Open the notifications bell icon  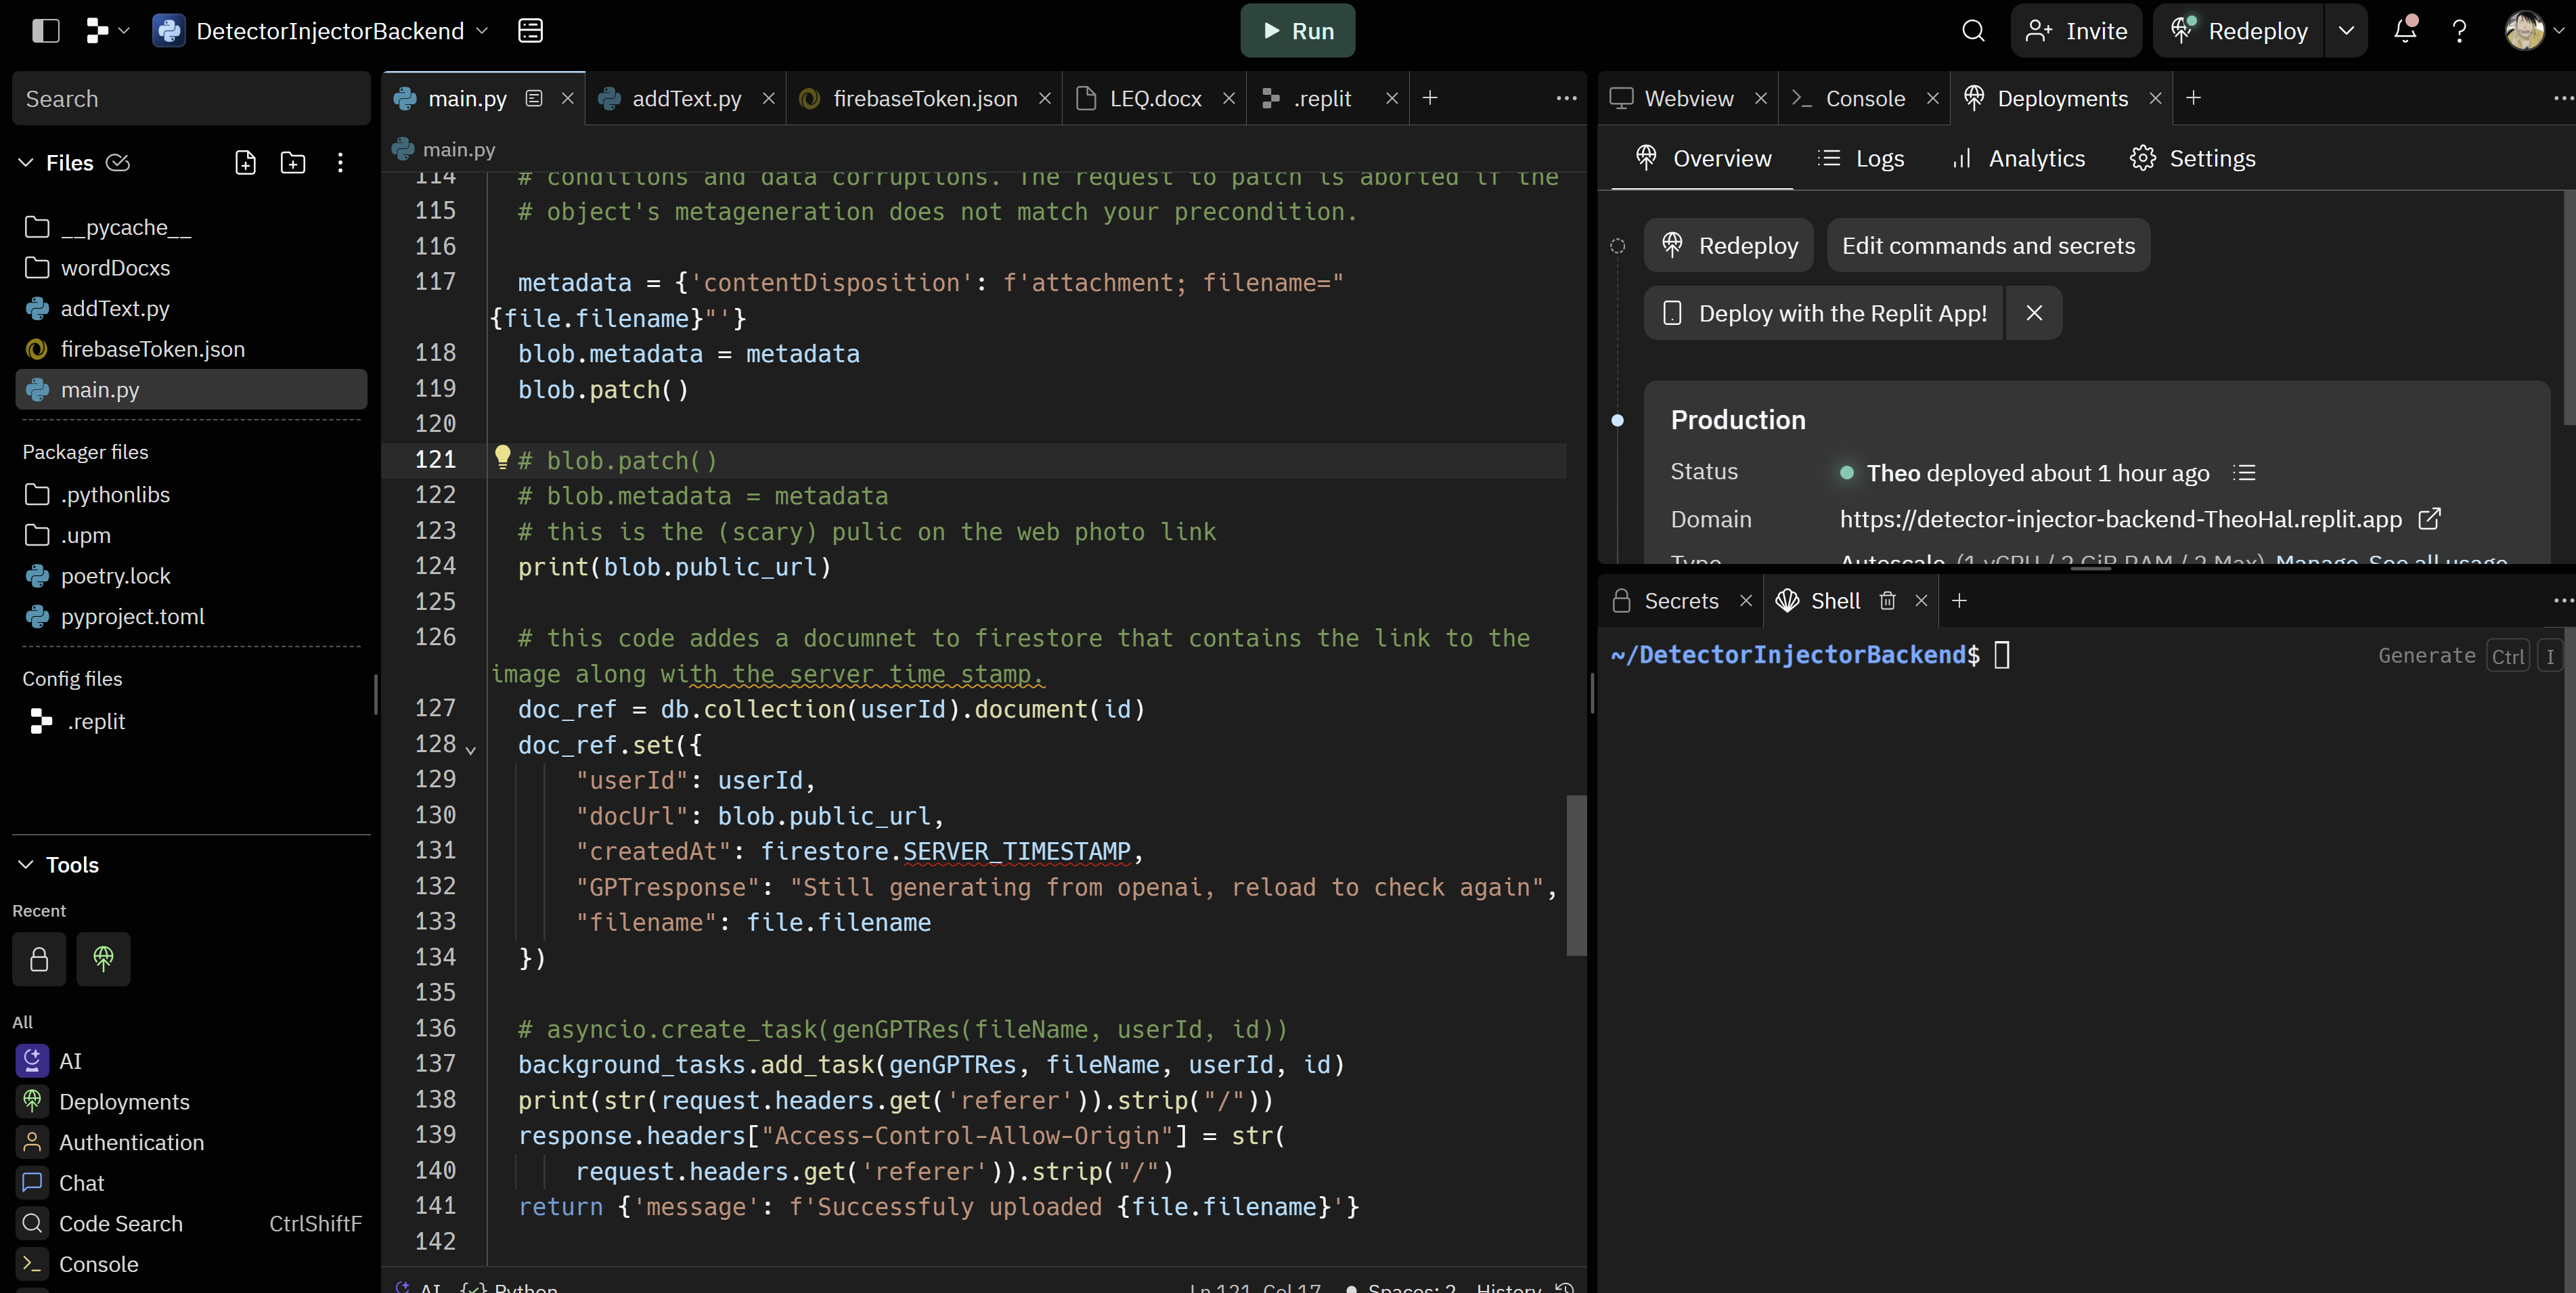tap(2405, 31)
